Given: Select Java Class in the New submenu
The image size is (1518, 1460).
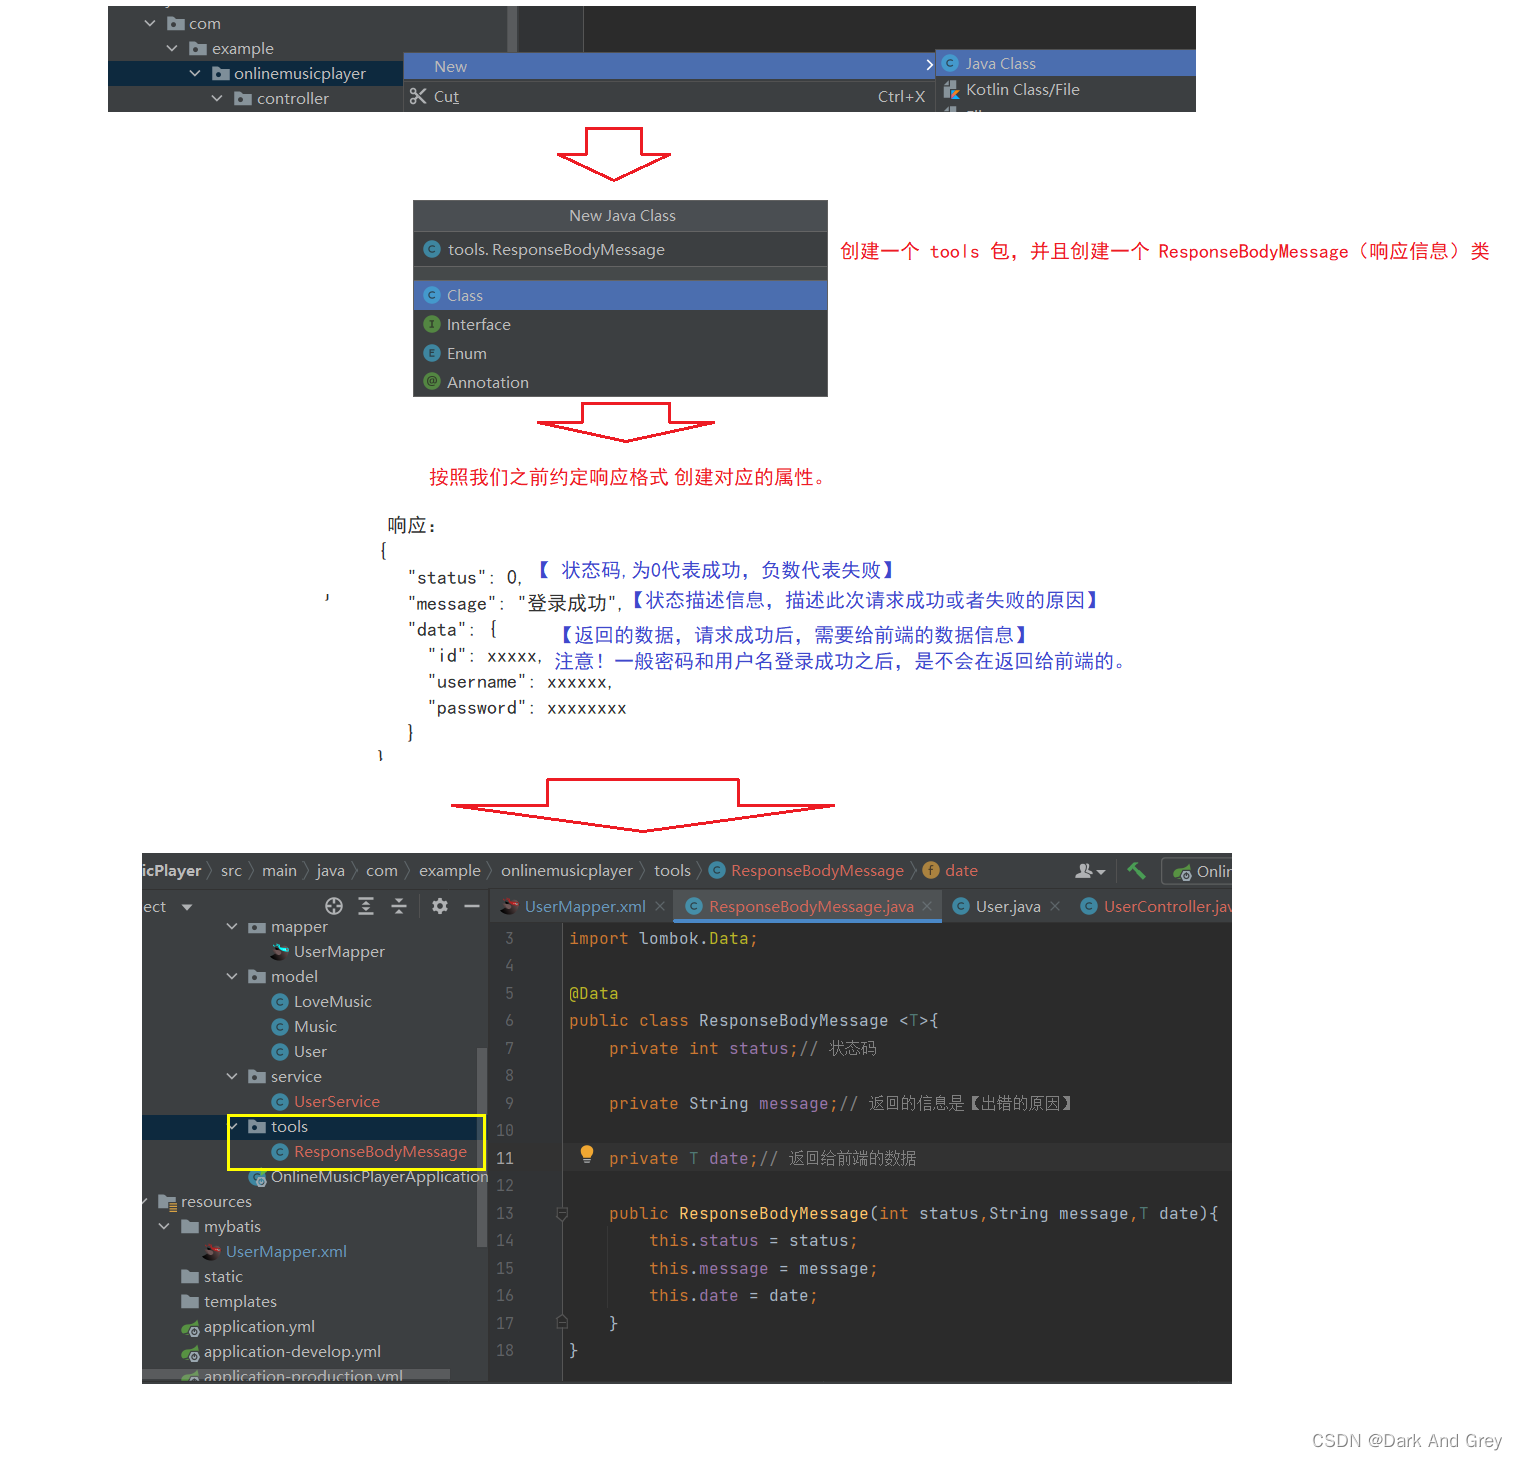Looking at the screenshot, I should (x=1066, y=63).
